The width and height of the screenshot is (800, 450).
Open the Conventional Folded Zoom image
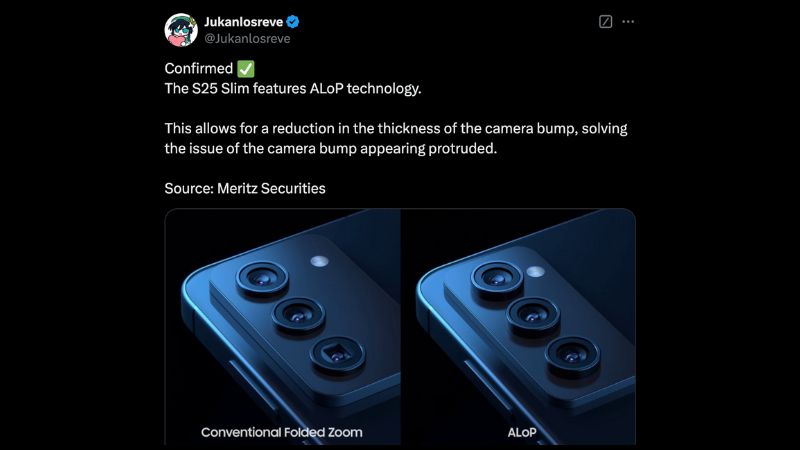[283, 327]
